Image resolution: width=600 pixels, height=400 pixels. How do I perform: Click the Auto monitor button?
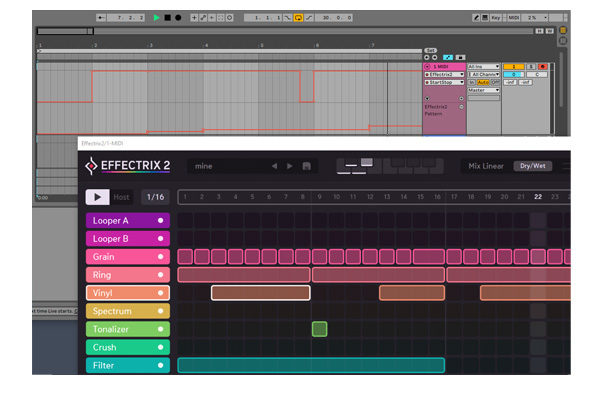(483, 82)
